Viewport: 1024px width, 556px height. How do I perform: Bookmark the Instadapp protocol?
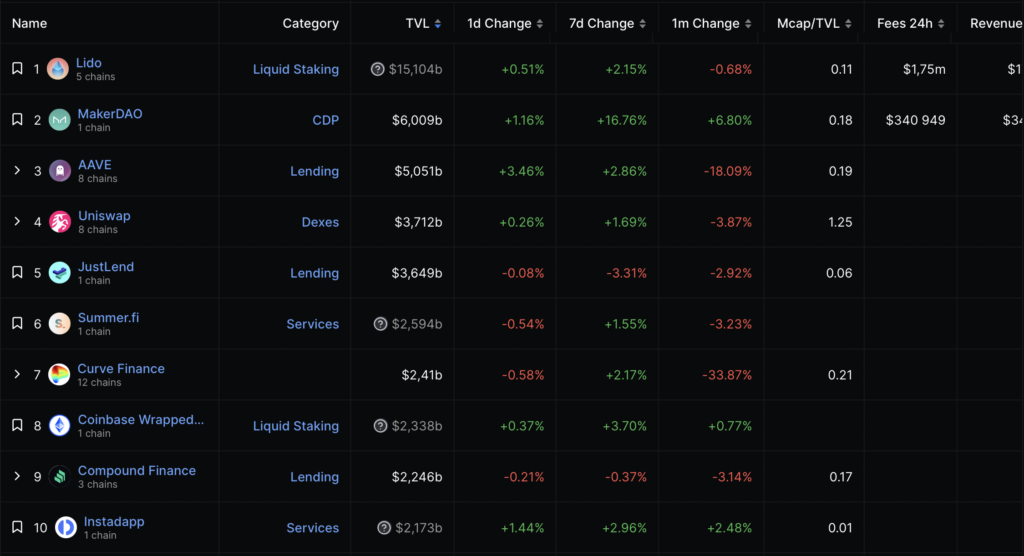point(17,528)
